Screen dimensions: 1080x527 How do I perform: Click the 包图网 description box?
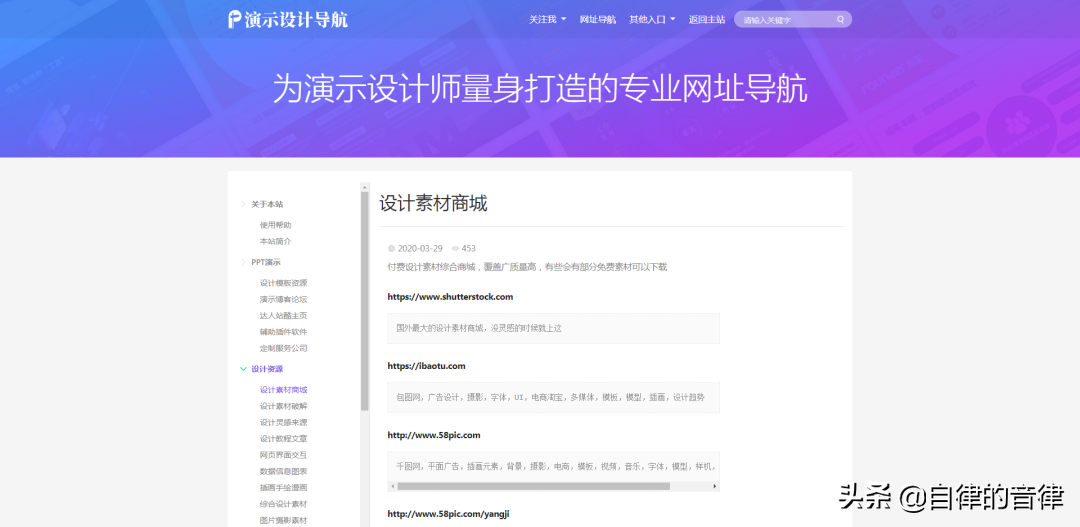click(553, 397)
